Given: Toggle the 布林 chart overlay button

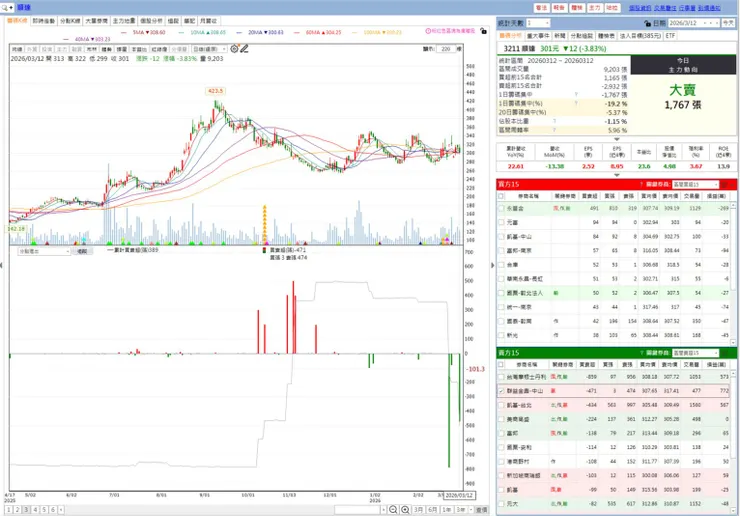Looking at the screenshot, I should pyautogui.click(x=92, y=49).
